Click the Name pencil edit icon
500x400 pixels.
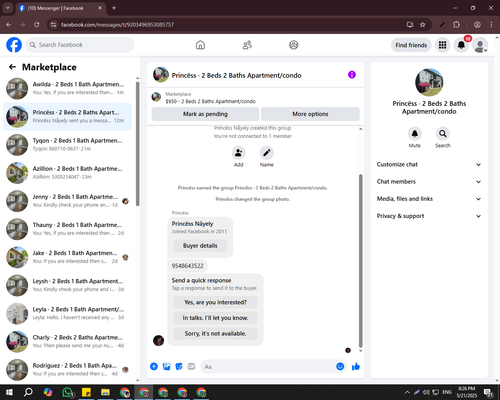[267, 153]
